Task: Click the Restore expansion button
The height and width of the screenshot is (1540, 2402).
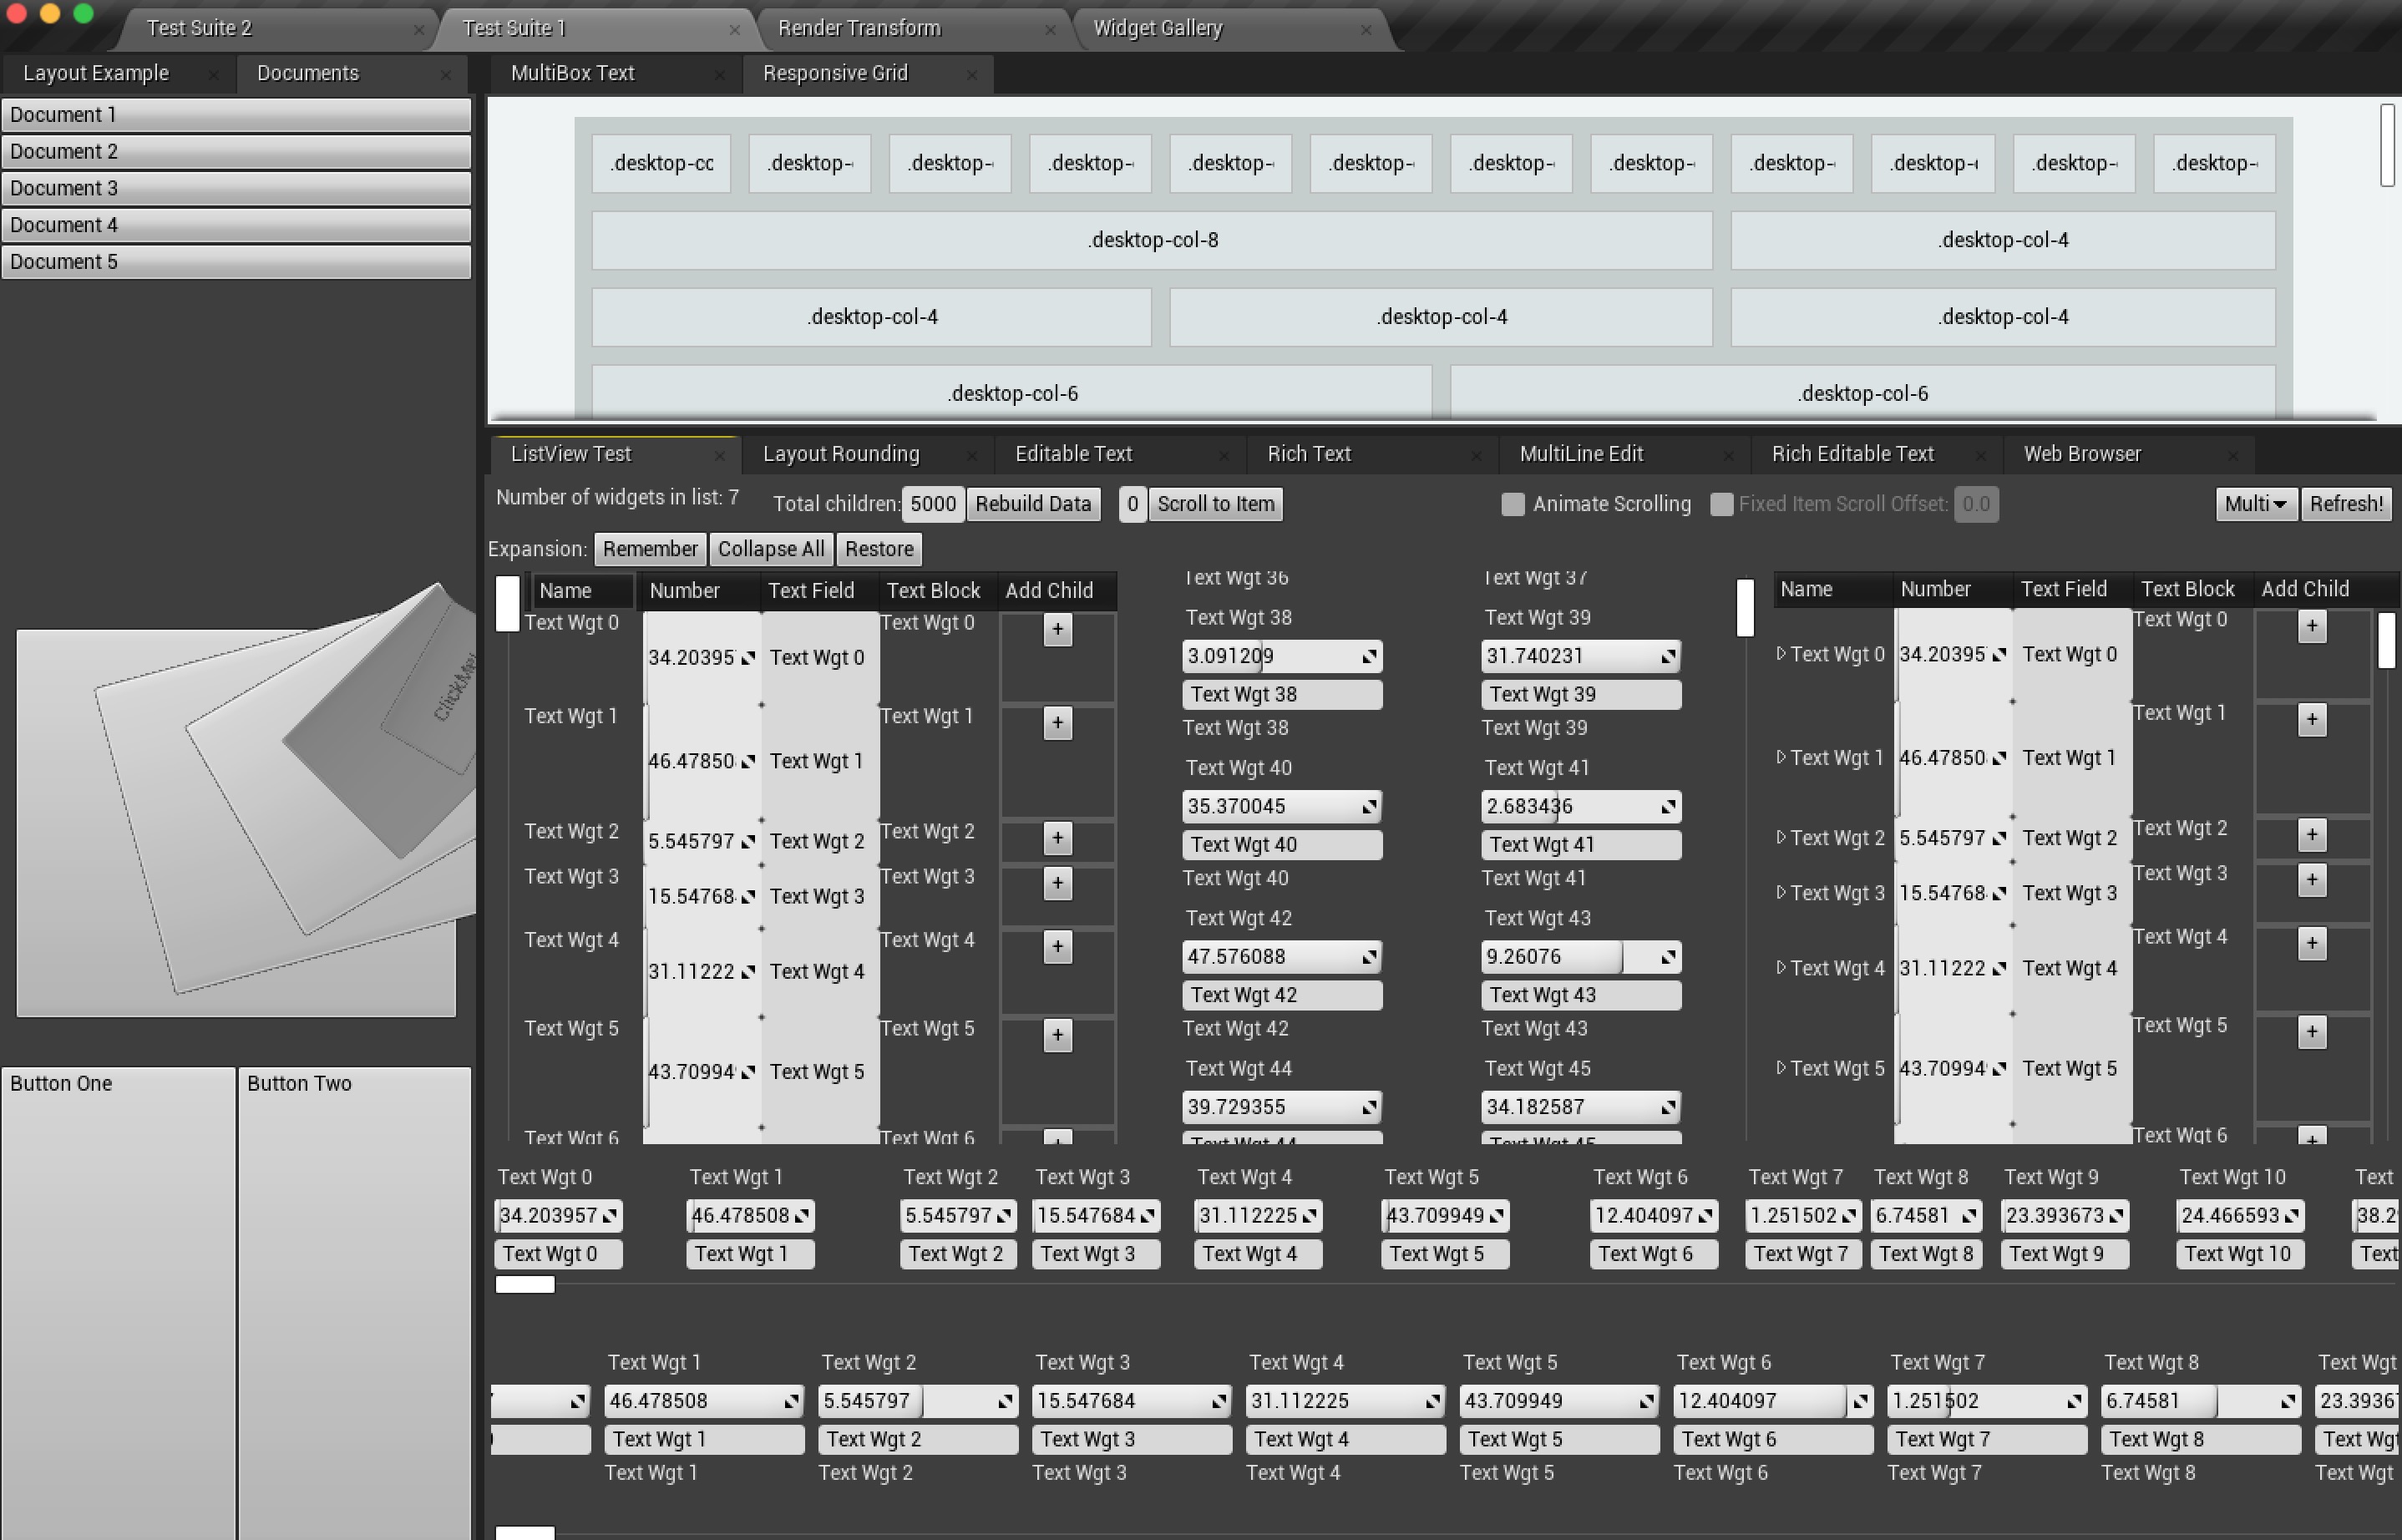Action: coord(879,549)
